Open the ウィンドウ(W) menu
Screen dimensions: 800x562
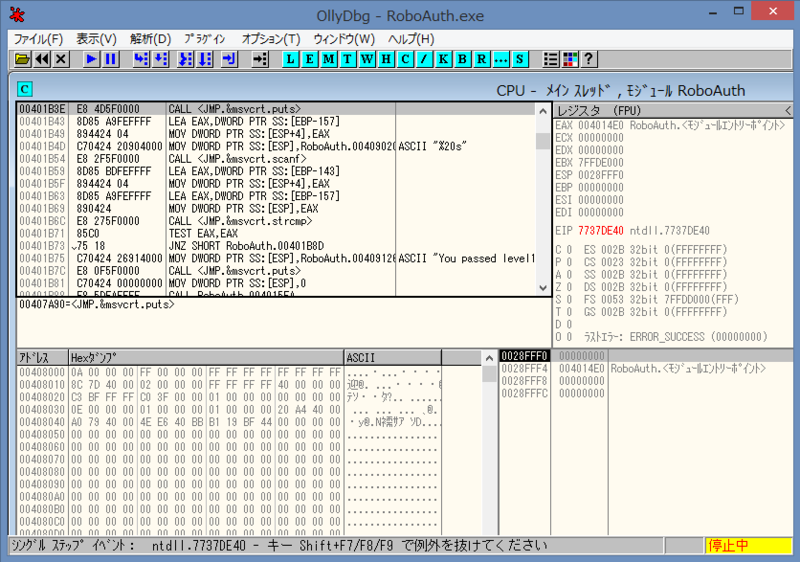click(344, 39)
